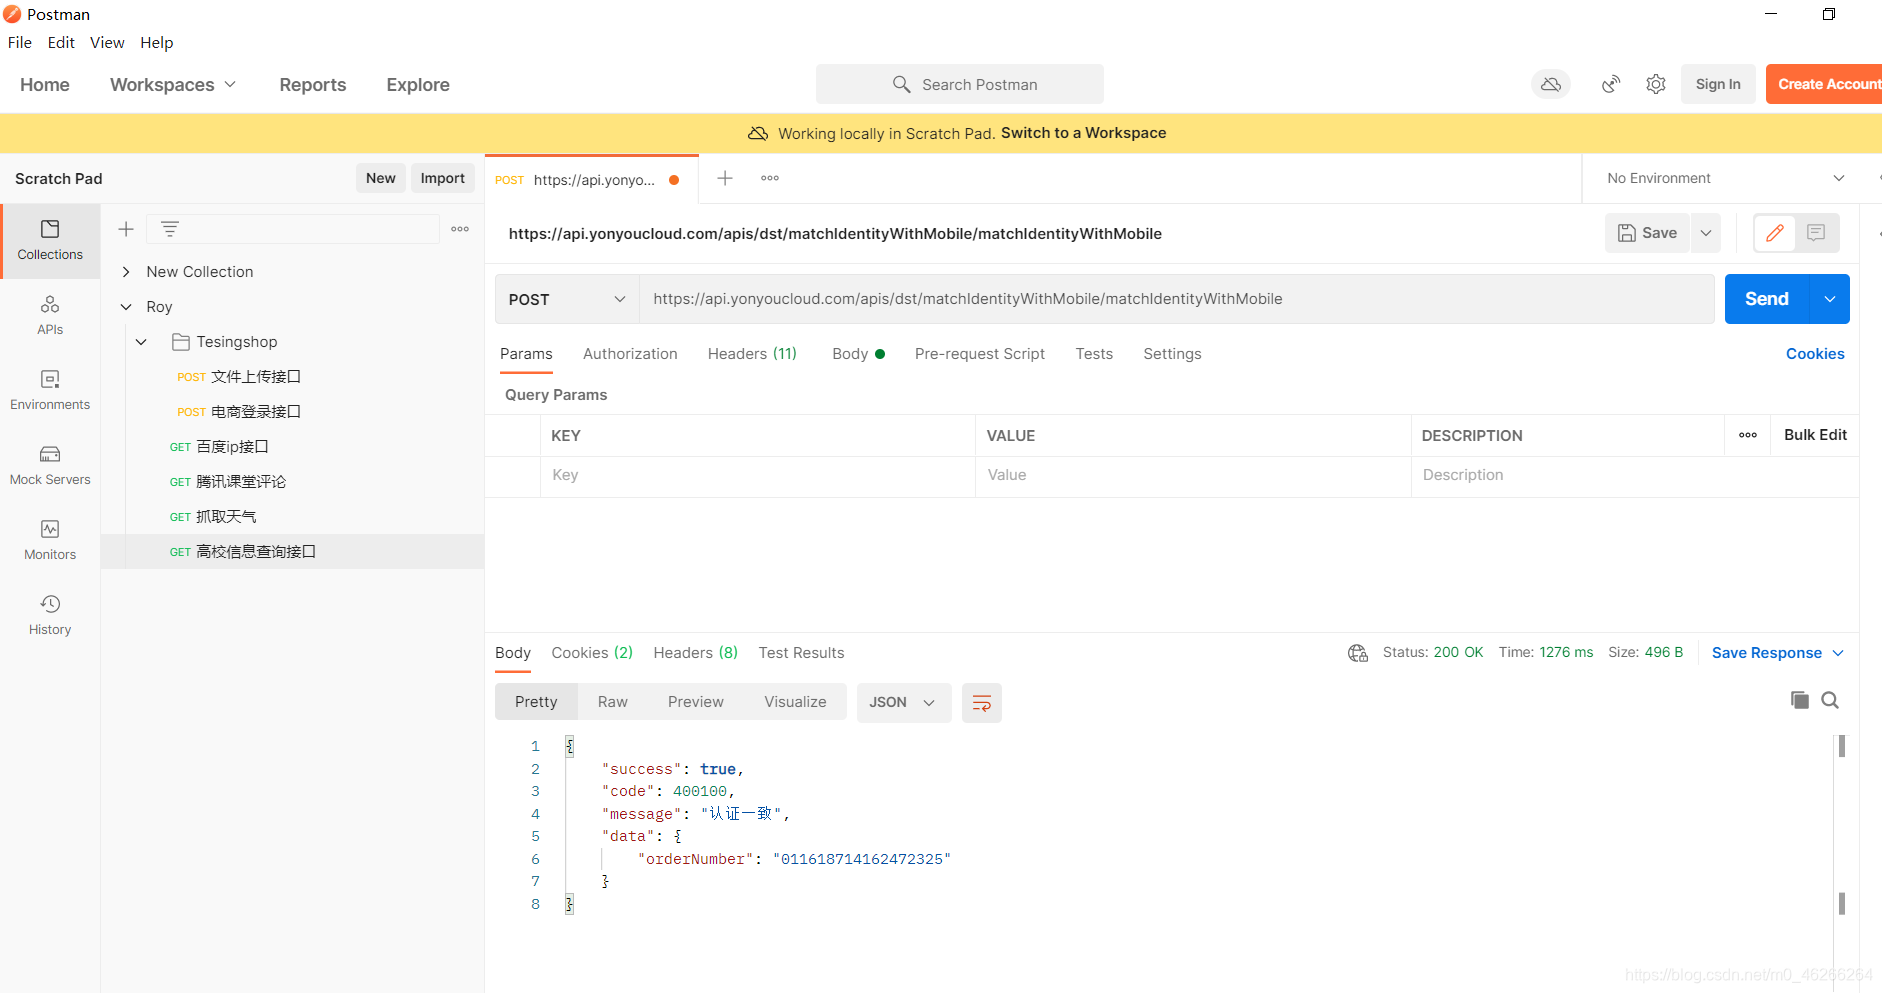Screen dimensions: 1882x993
Task: Click the pencil edit icon
Action: point(1775,233)
